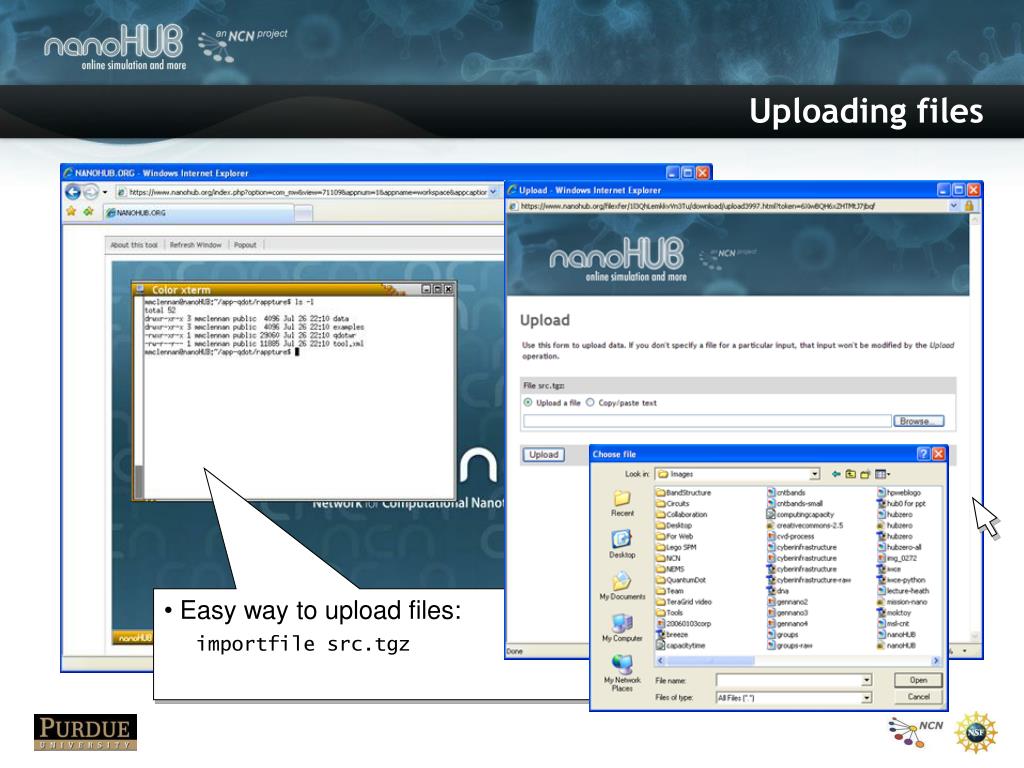Click Up One Level folder icon

(850, 474)
